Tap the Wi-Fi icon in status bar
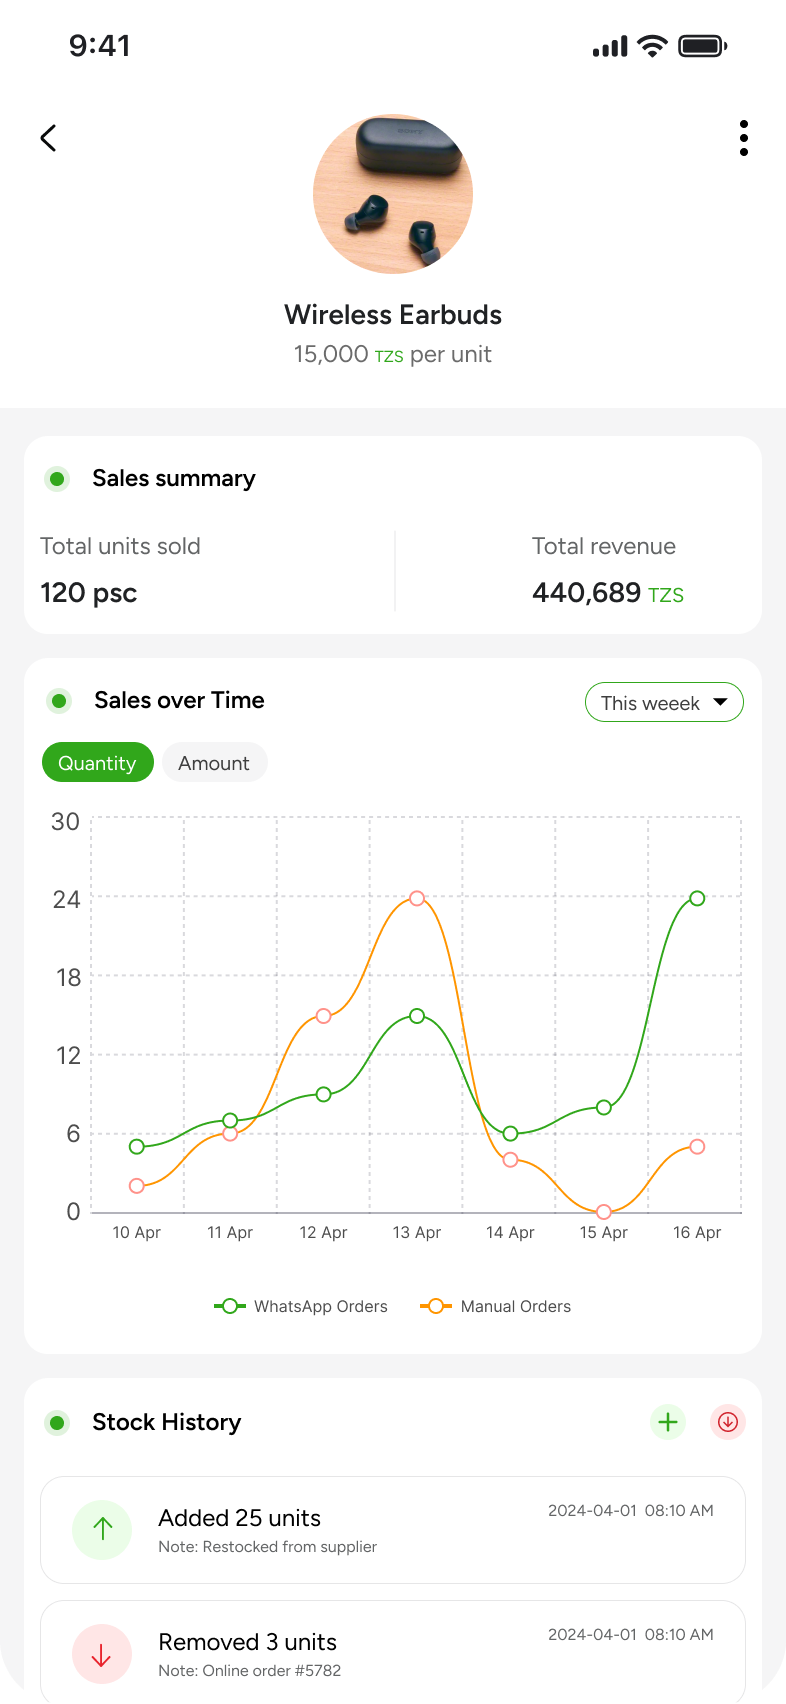This screenshot has height=1704, width=786. coord(653,46)
